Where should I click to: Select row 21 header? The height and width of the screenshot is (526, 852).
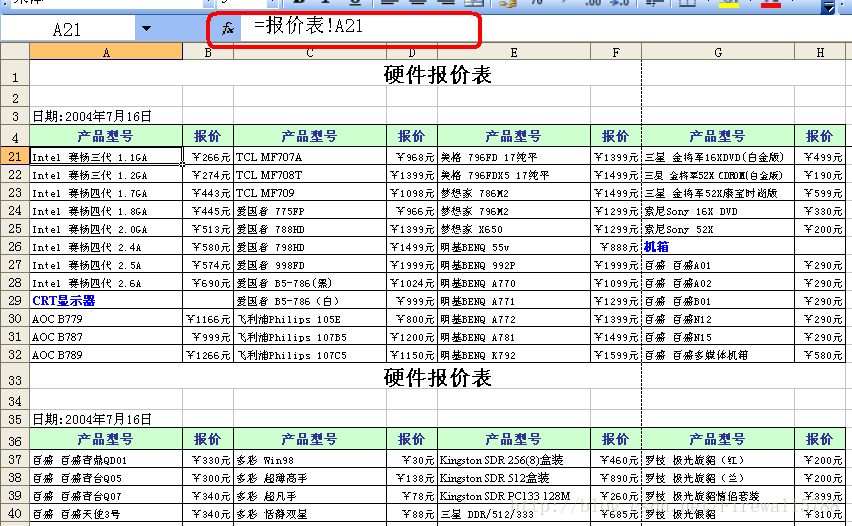click(15, 156)
